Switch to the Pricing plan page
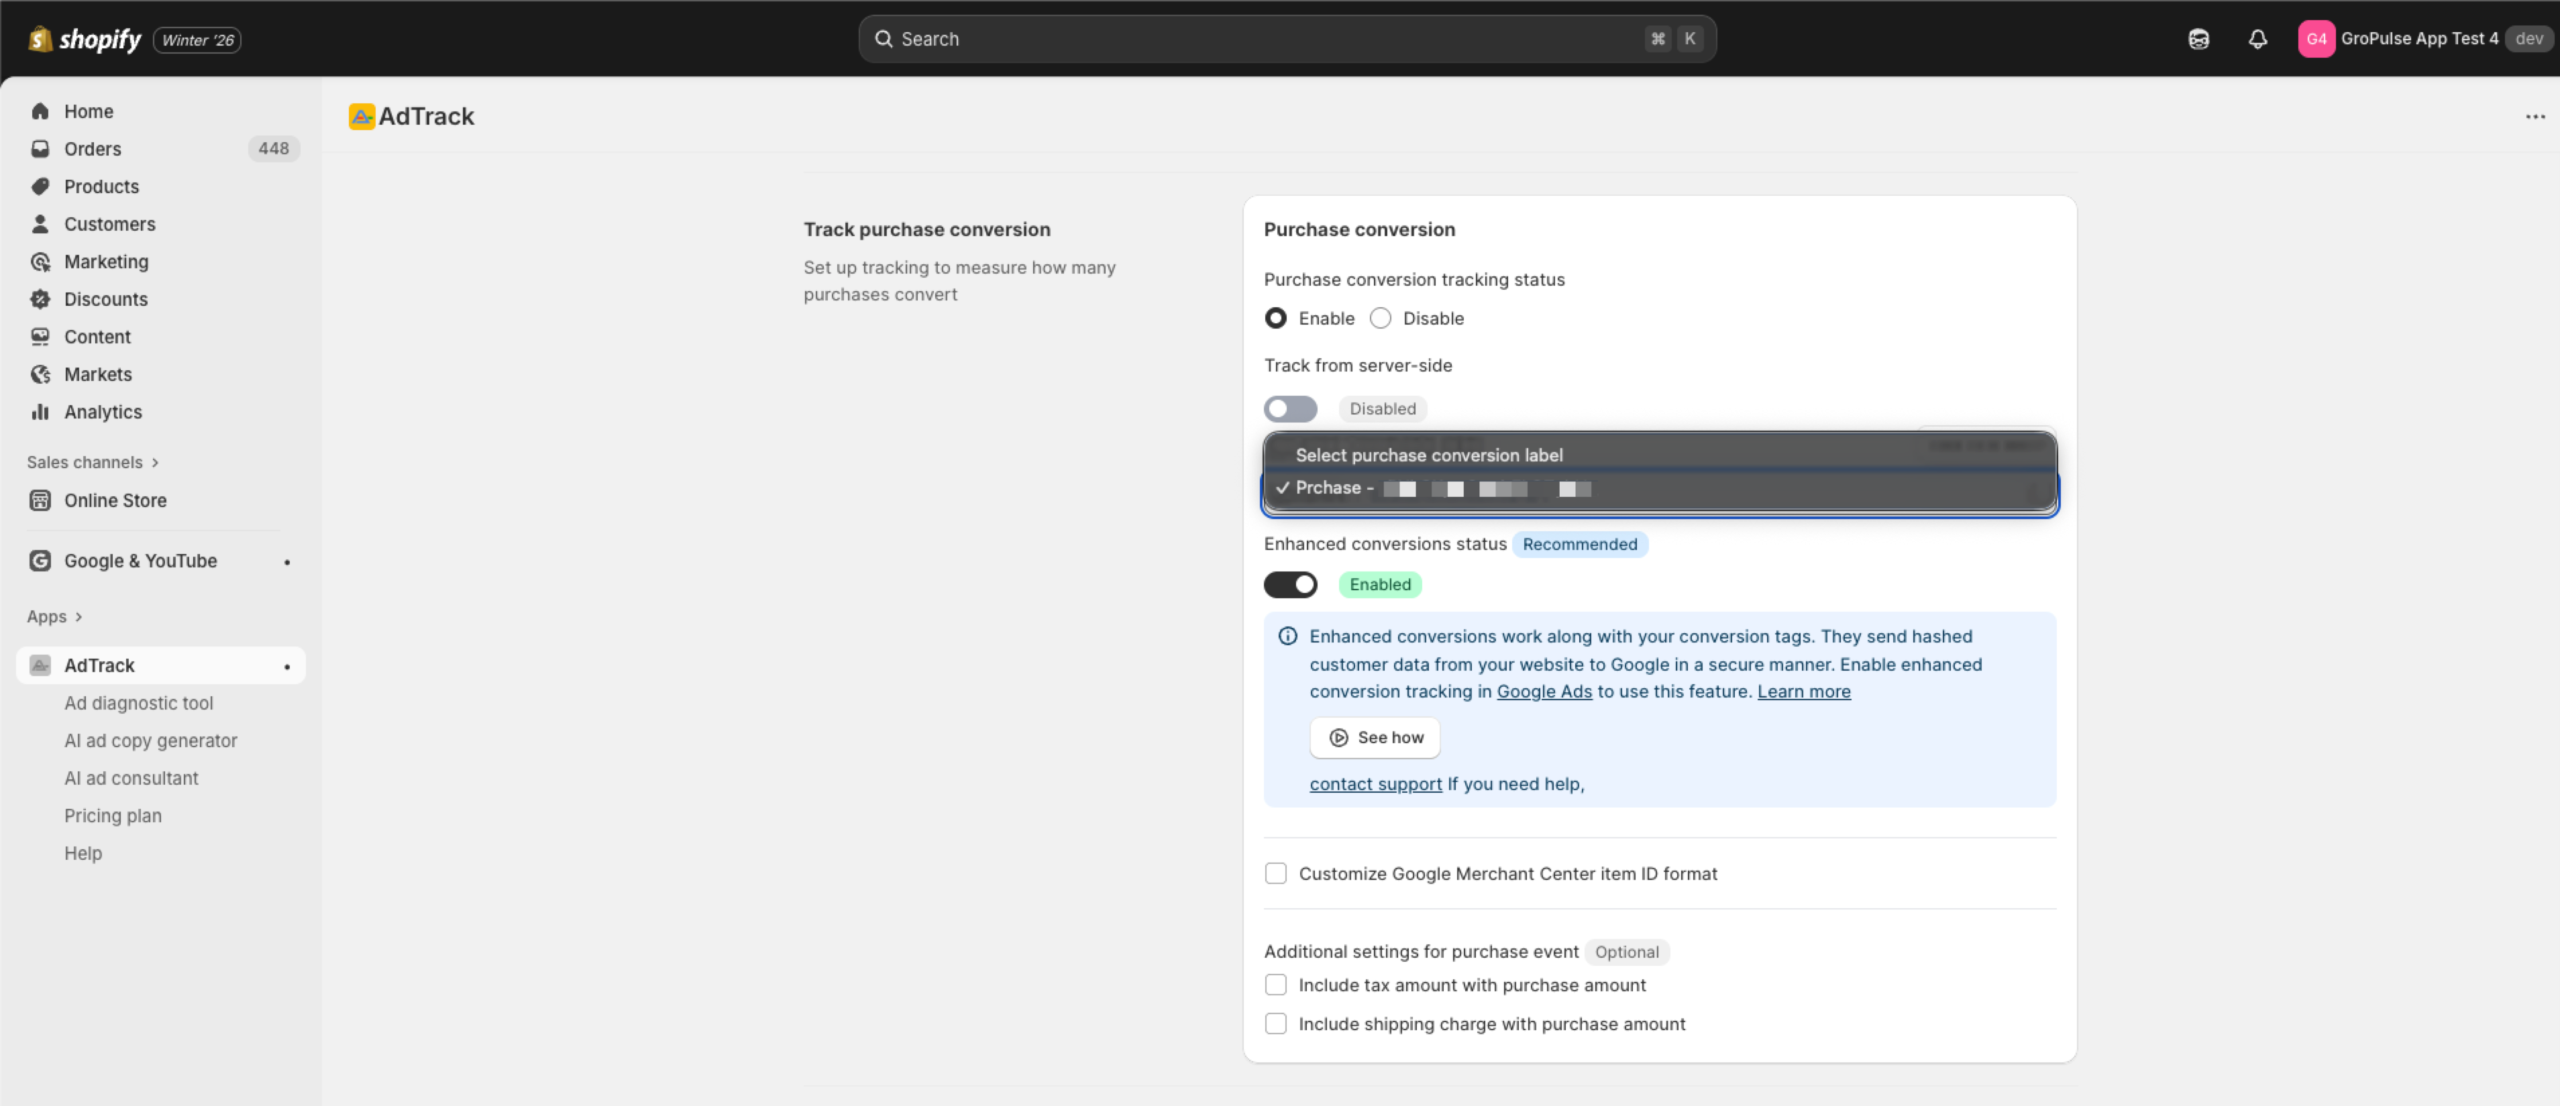 pyautogui.click(x=112, y=815)
